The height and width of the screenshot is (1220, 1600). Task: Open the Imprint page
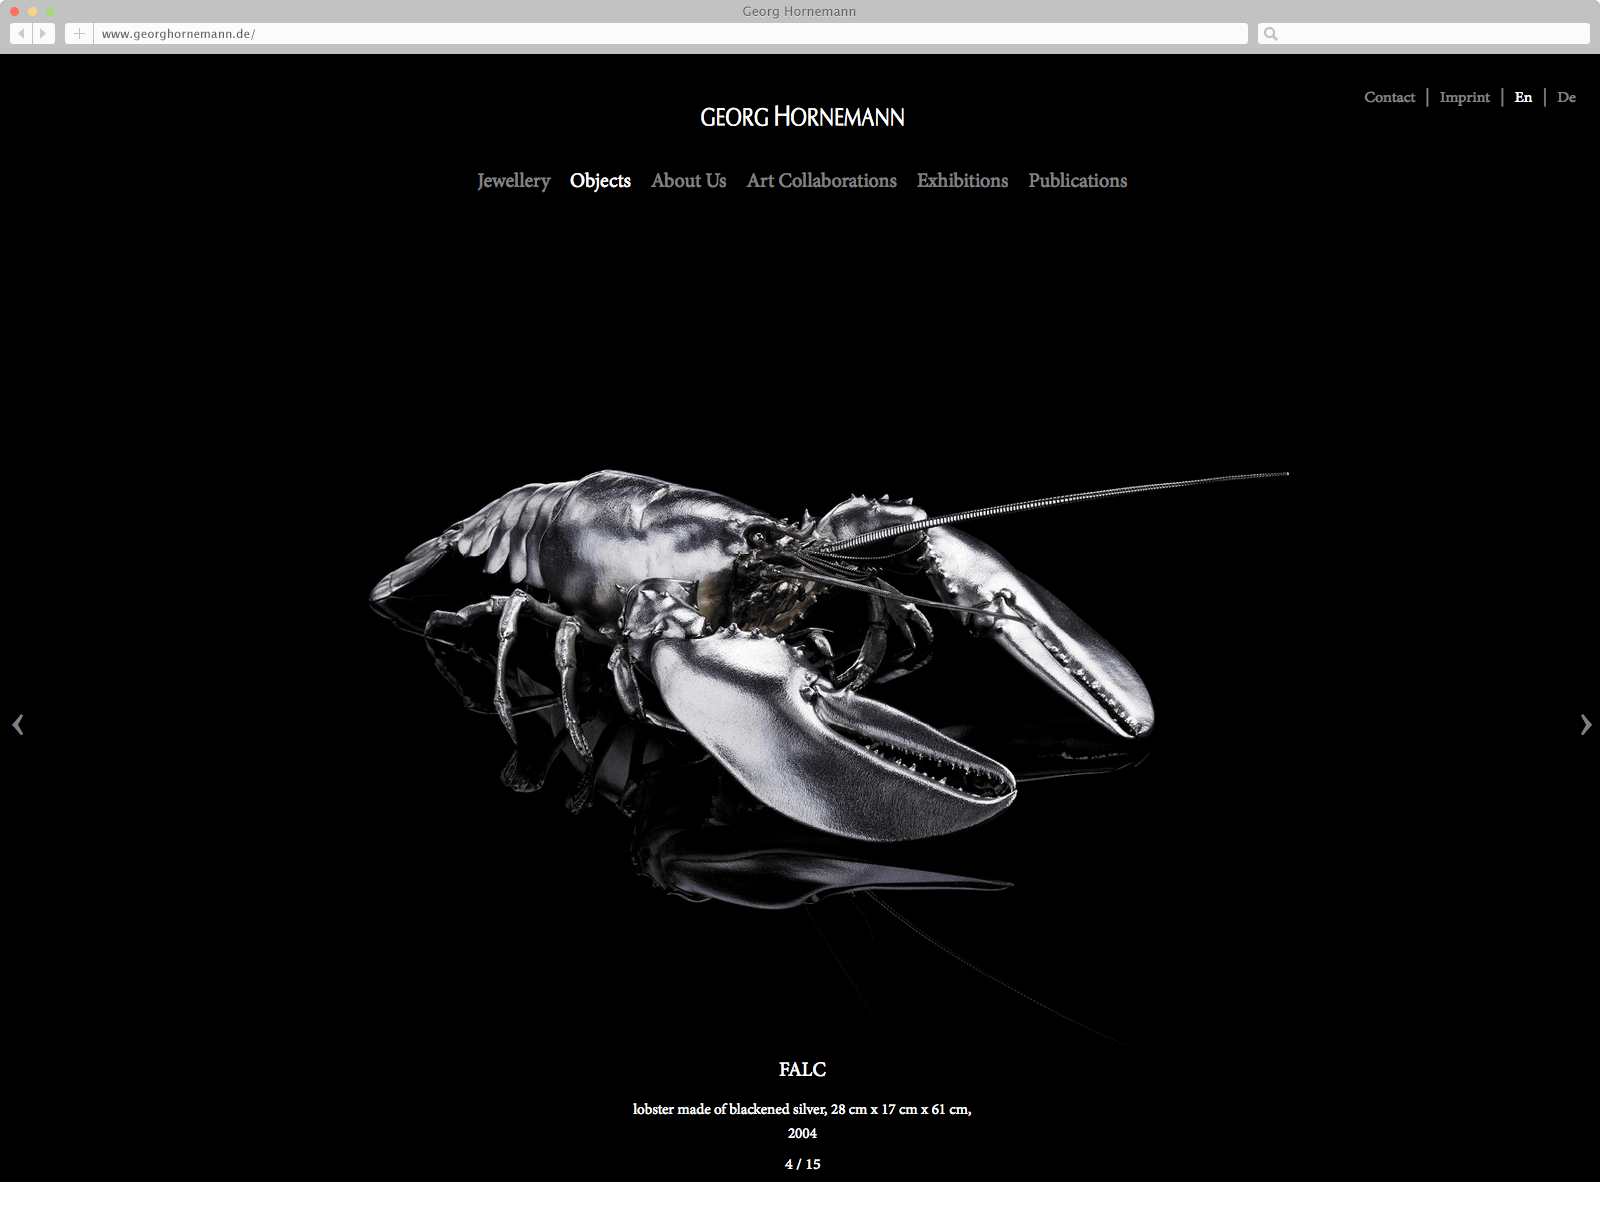(x=1464, y=97)
